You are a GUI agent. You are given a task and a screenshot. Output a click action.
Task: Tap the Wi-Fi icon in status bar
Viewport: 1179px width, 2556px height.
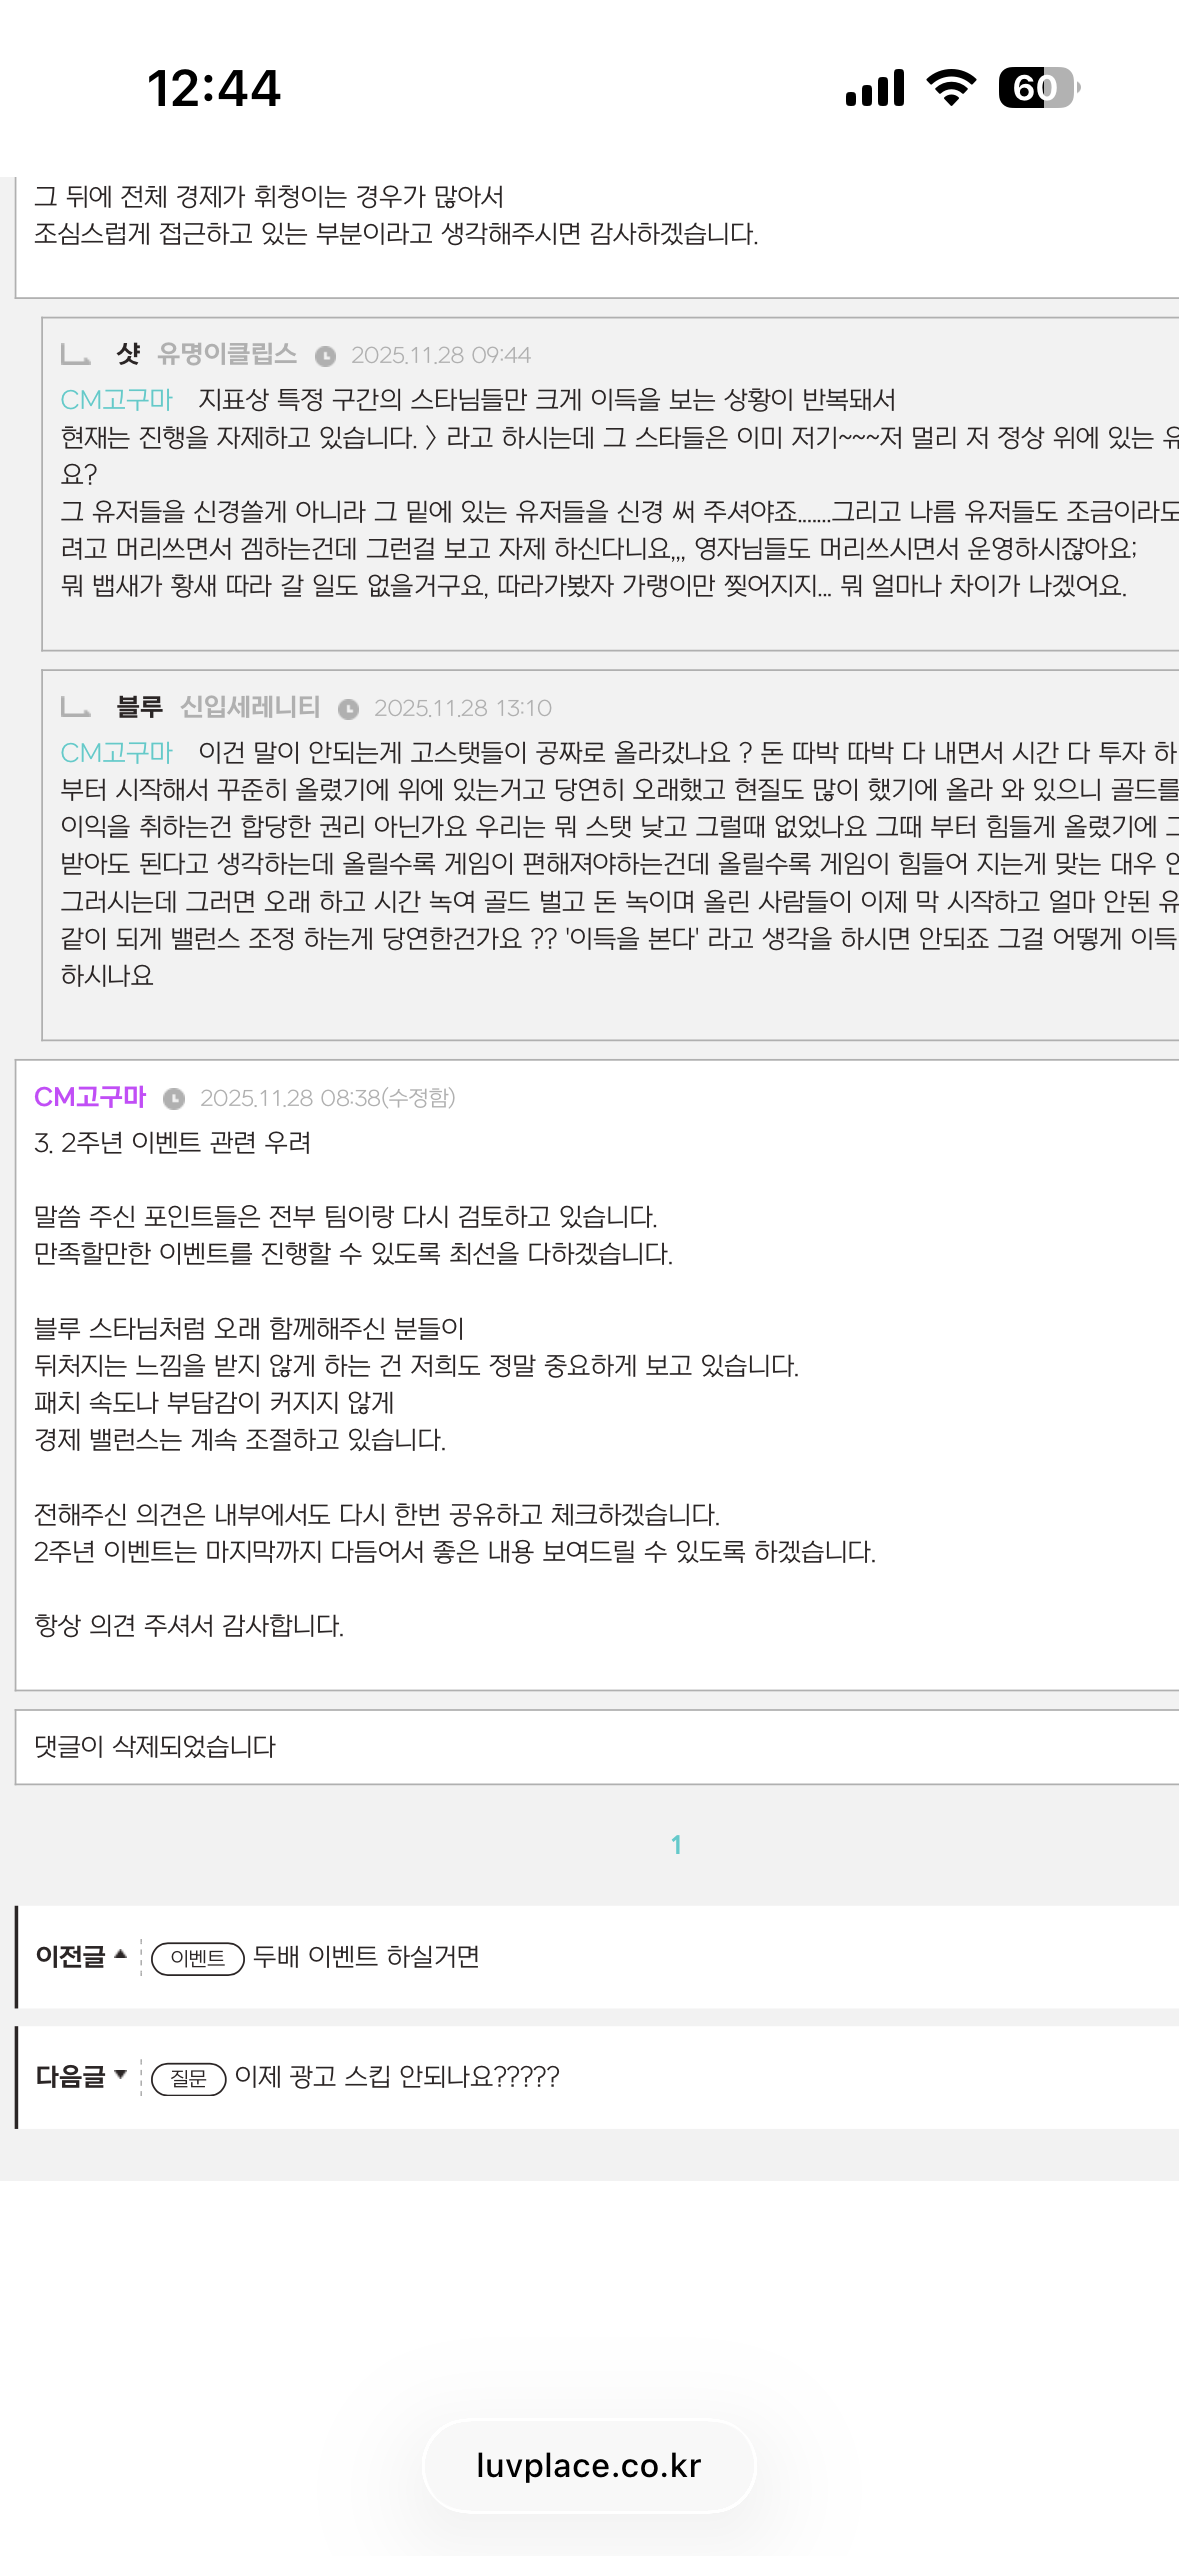click(x=951, y=88)
